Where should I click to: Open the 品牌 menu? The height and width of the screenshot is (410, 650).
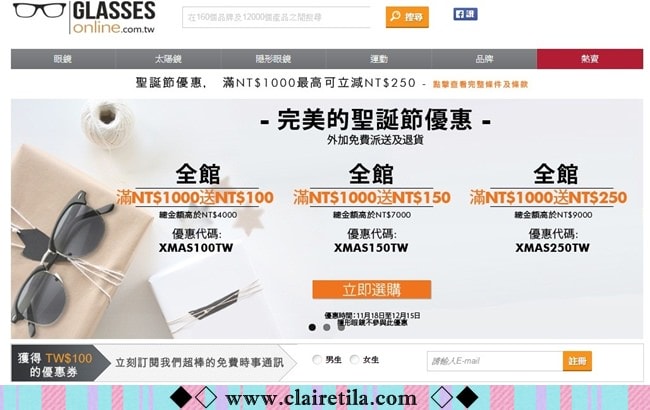[484, 59]
